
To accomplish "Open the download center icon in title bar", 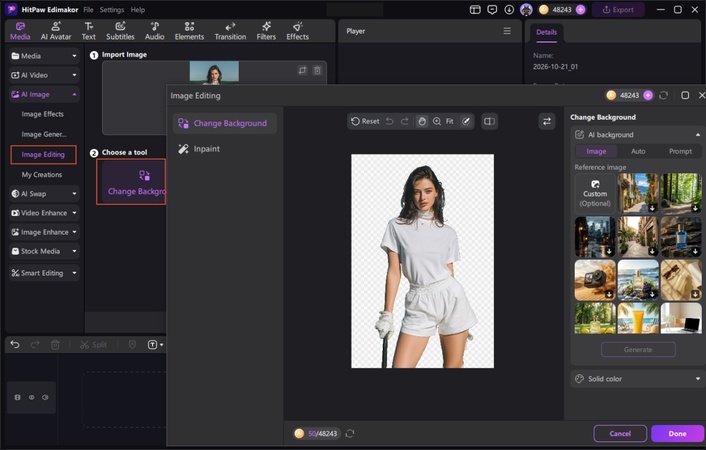I will 509,9.
